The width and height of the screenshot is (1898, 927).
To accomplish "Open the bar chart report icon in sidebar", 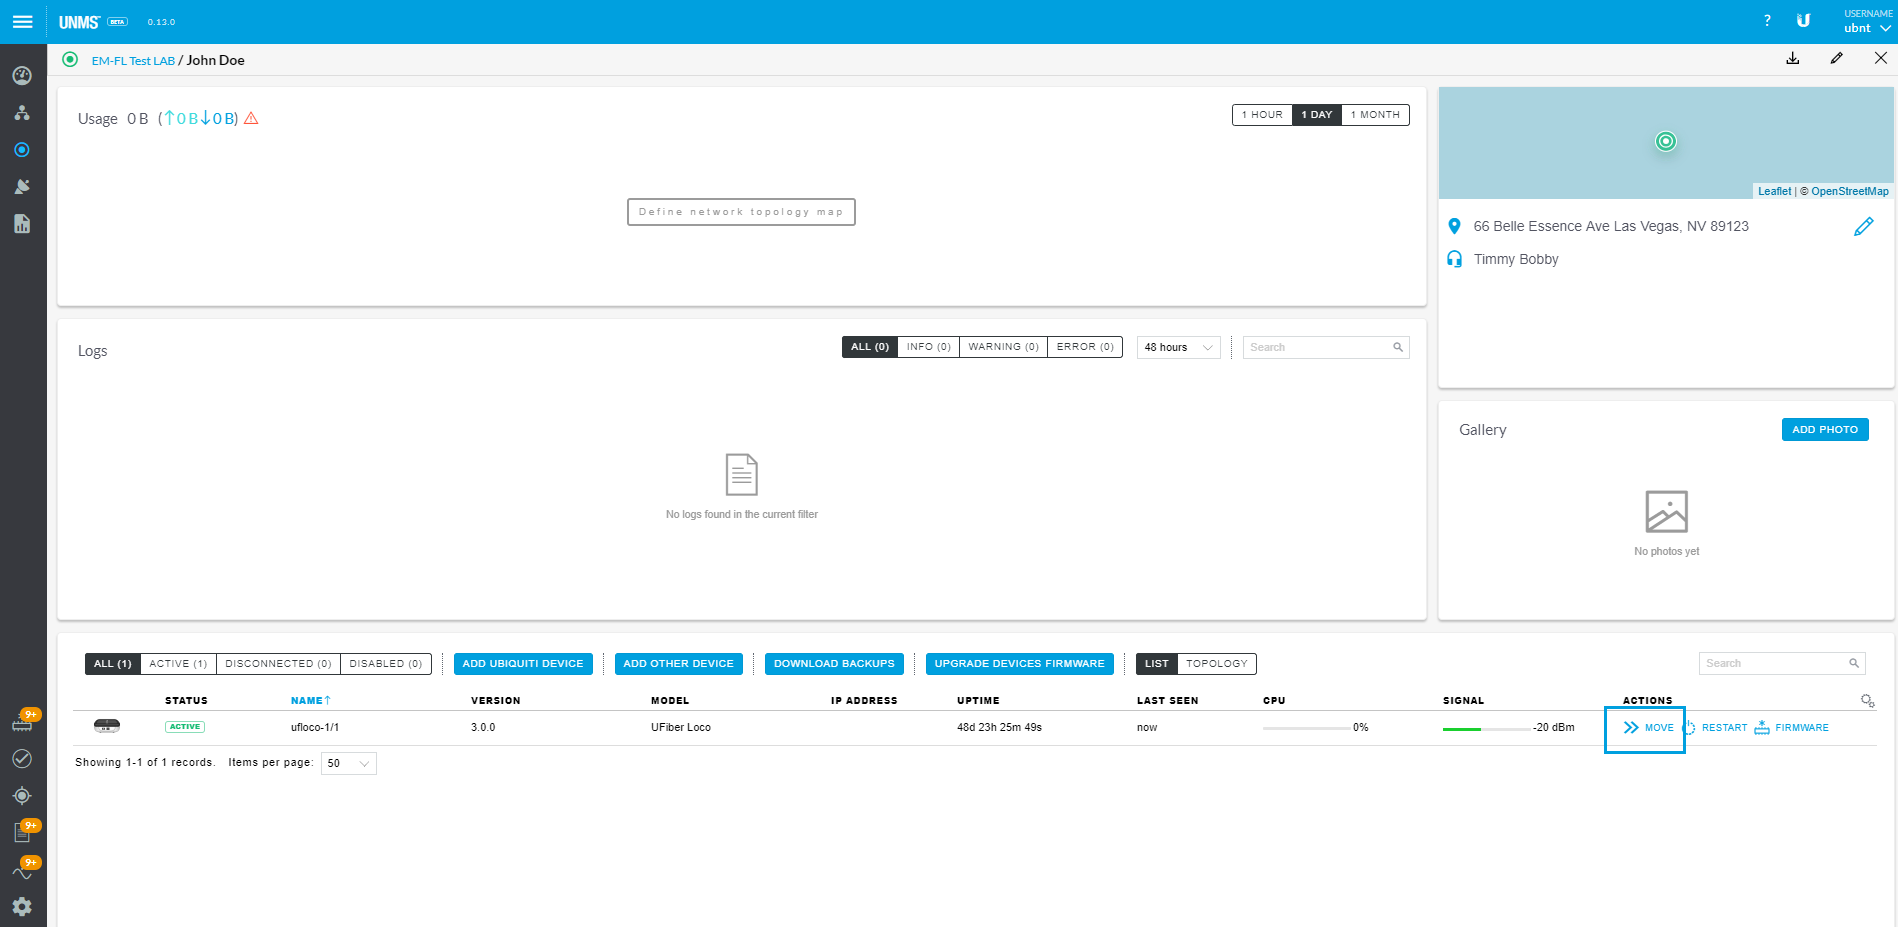I will coord(22,224).
